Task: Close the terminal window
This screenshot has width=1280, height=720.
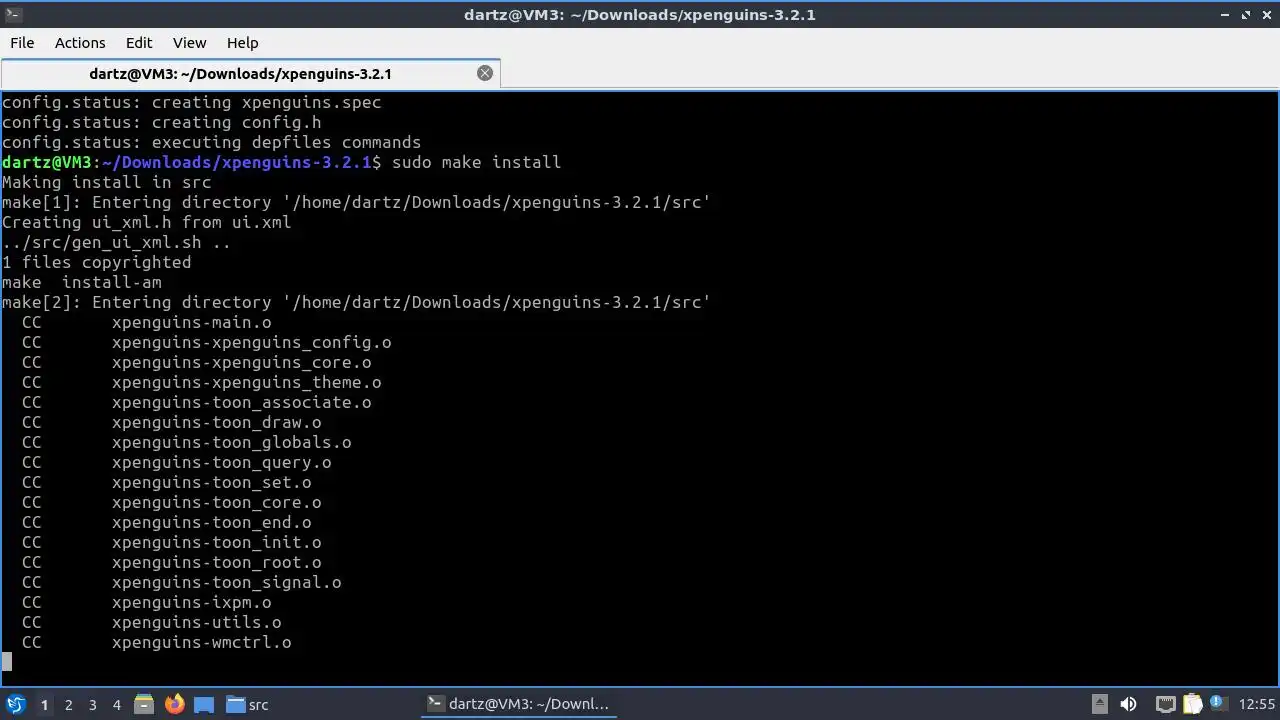Action: click(1266, 14)
